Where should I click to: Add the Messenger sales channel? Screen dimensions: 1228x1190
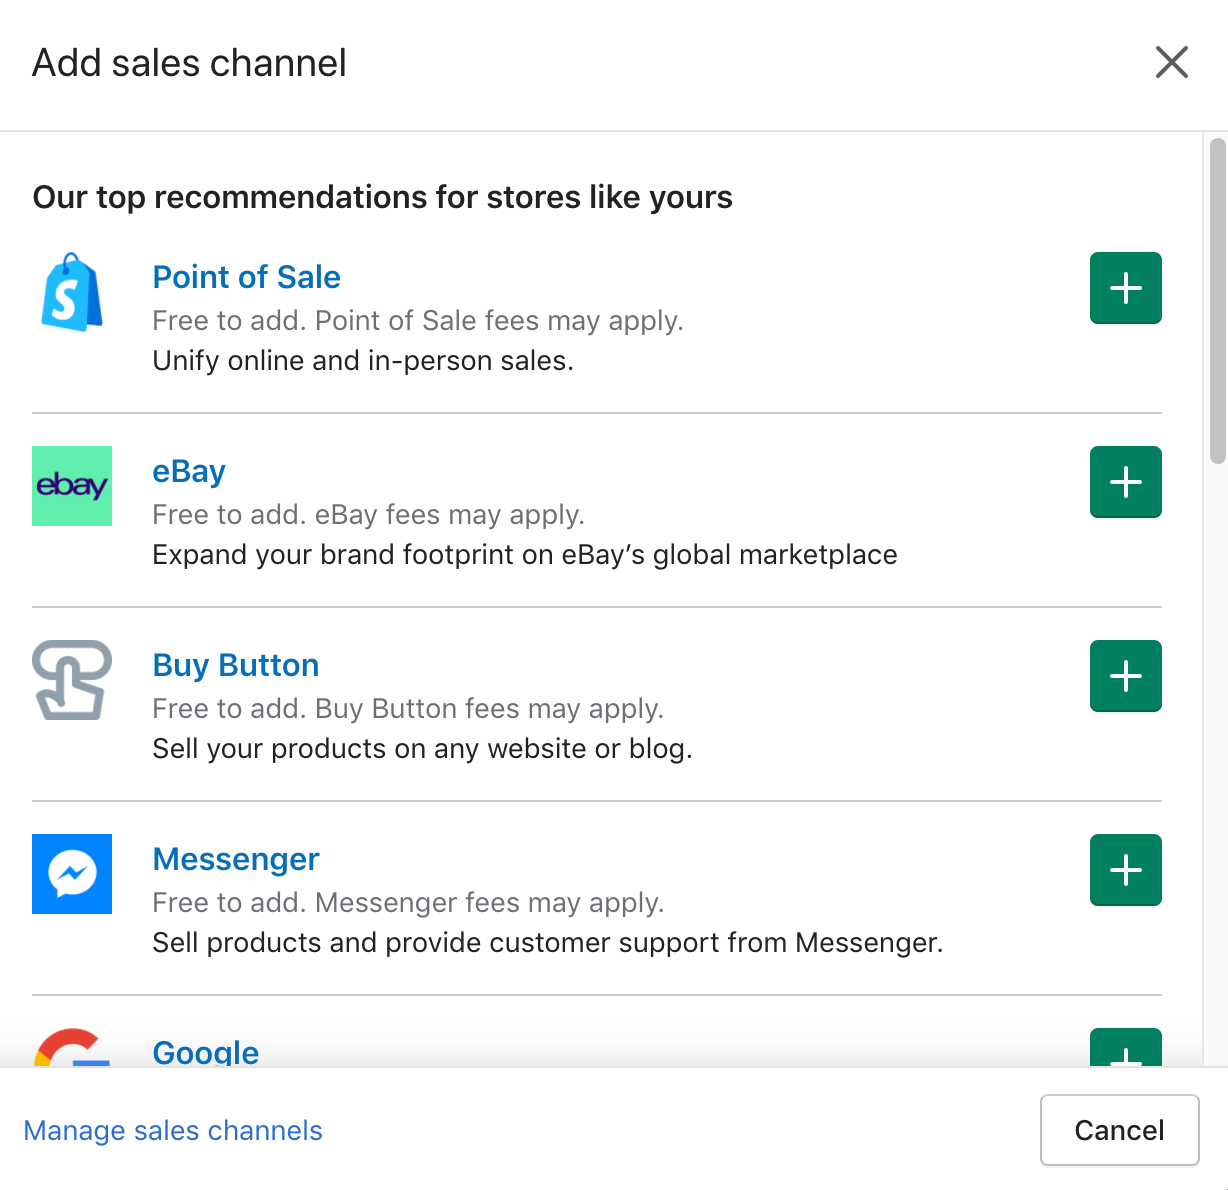tap(1125, 870)
